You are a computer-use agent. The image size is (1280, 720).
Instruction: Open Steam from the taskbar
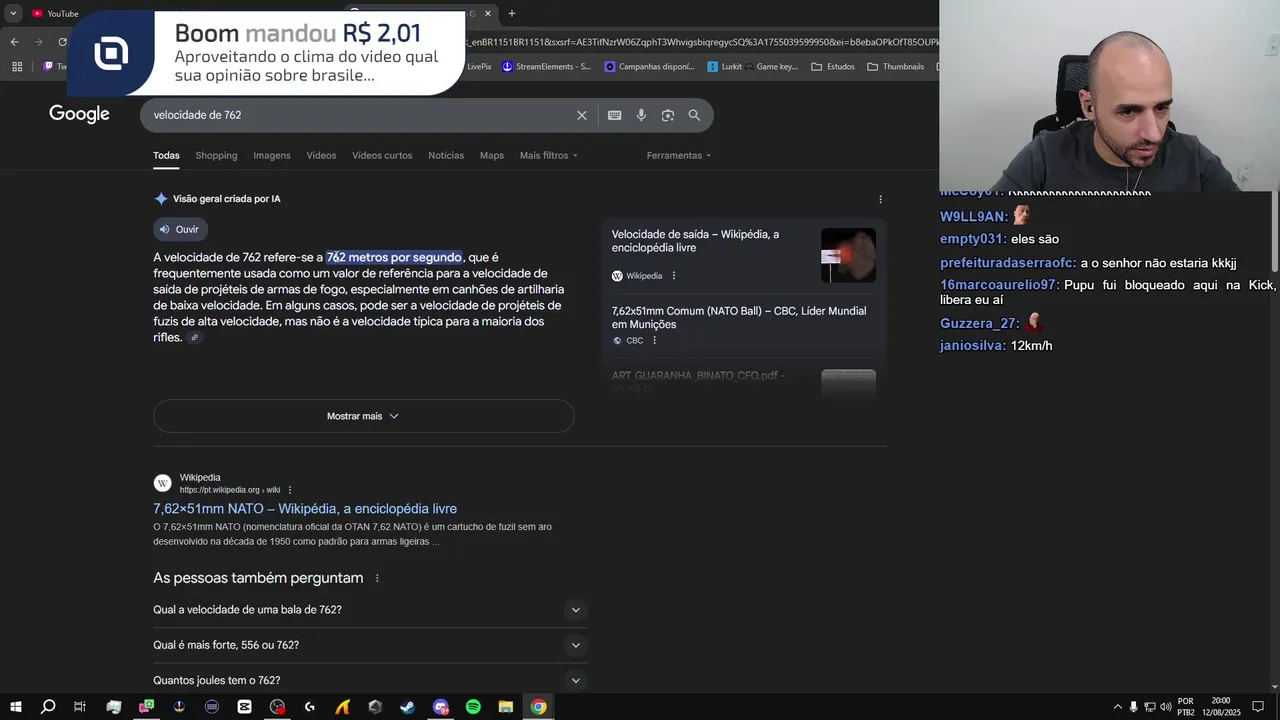(x=408, y=707)
